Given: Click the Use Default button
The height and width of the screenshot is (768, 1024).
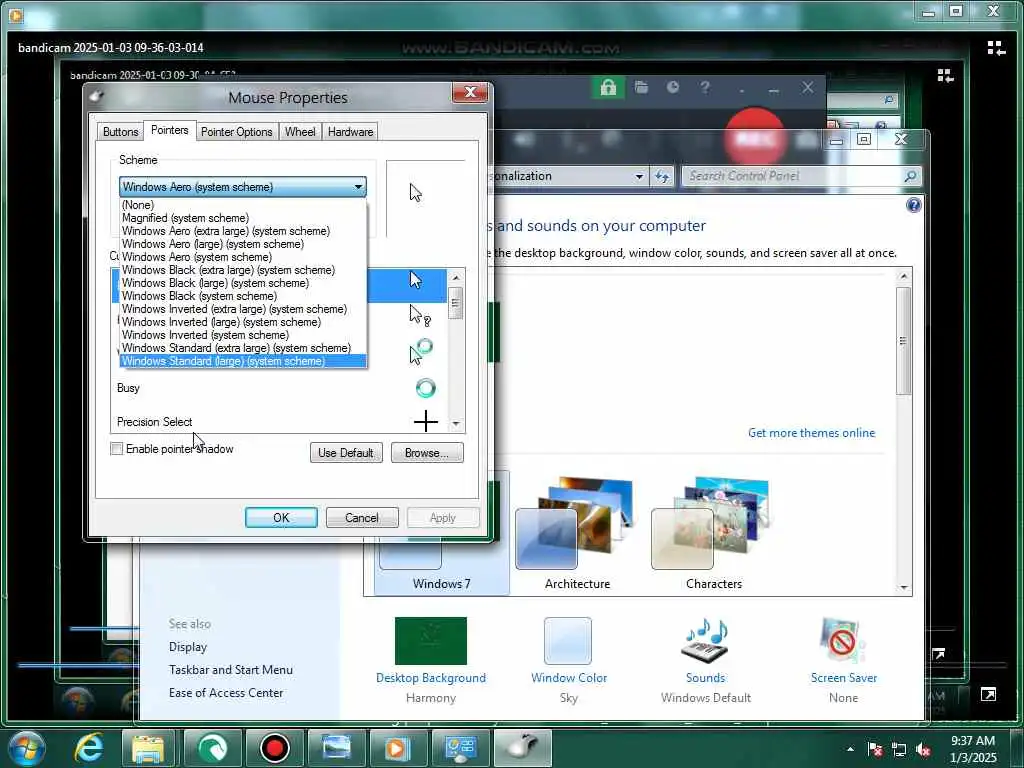Looking at the screenshot, I should tap(346, 453).
